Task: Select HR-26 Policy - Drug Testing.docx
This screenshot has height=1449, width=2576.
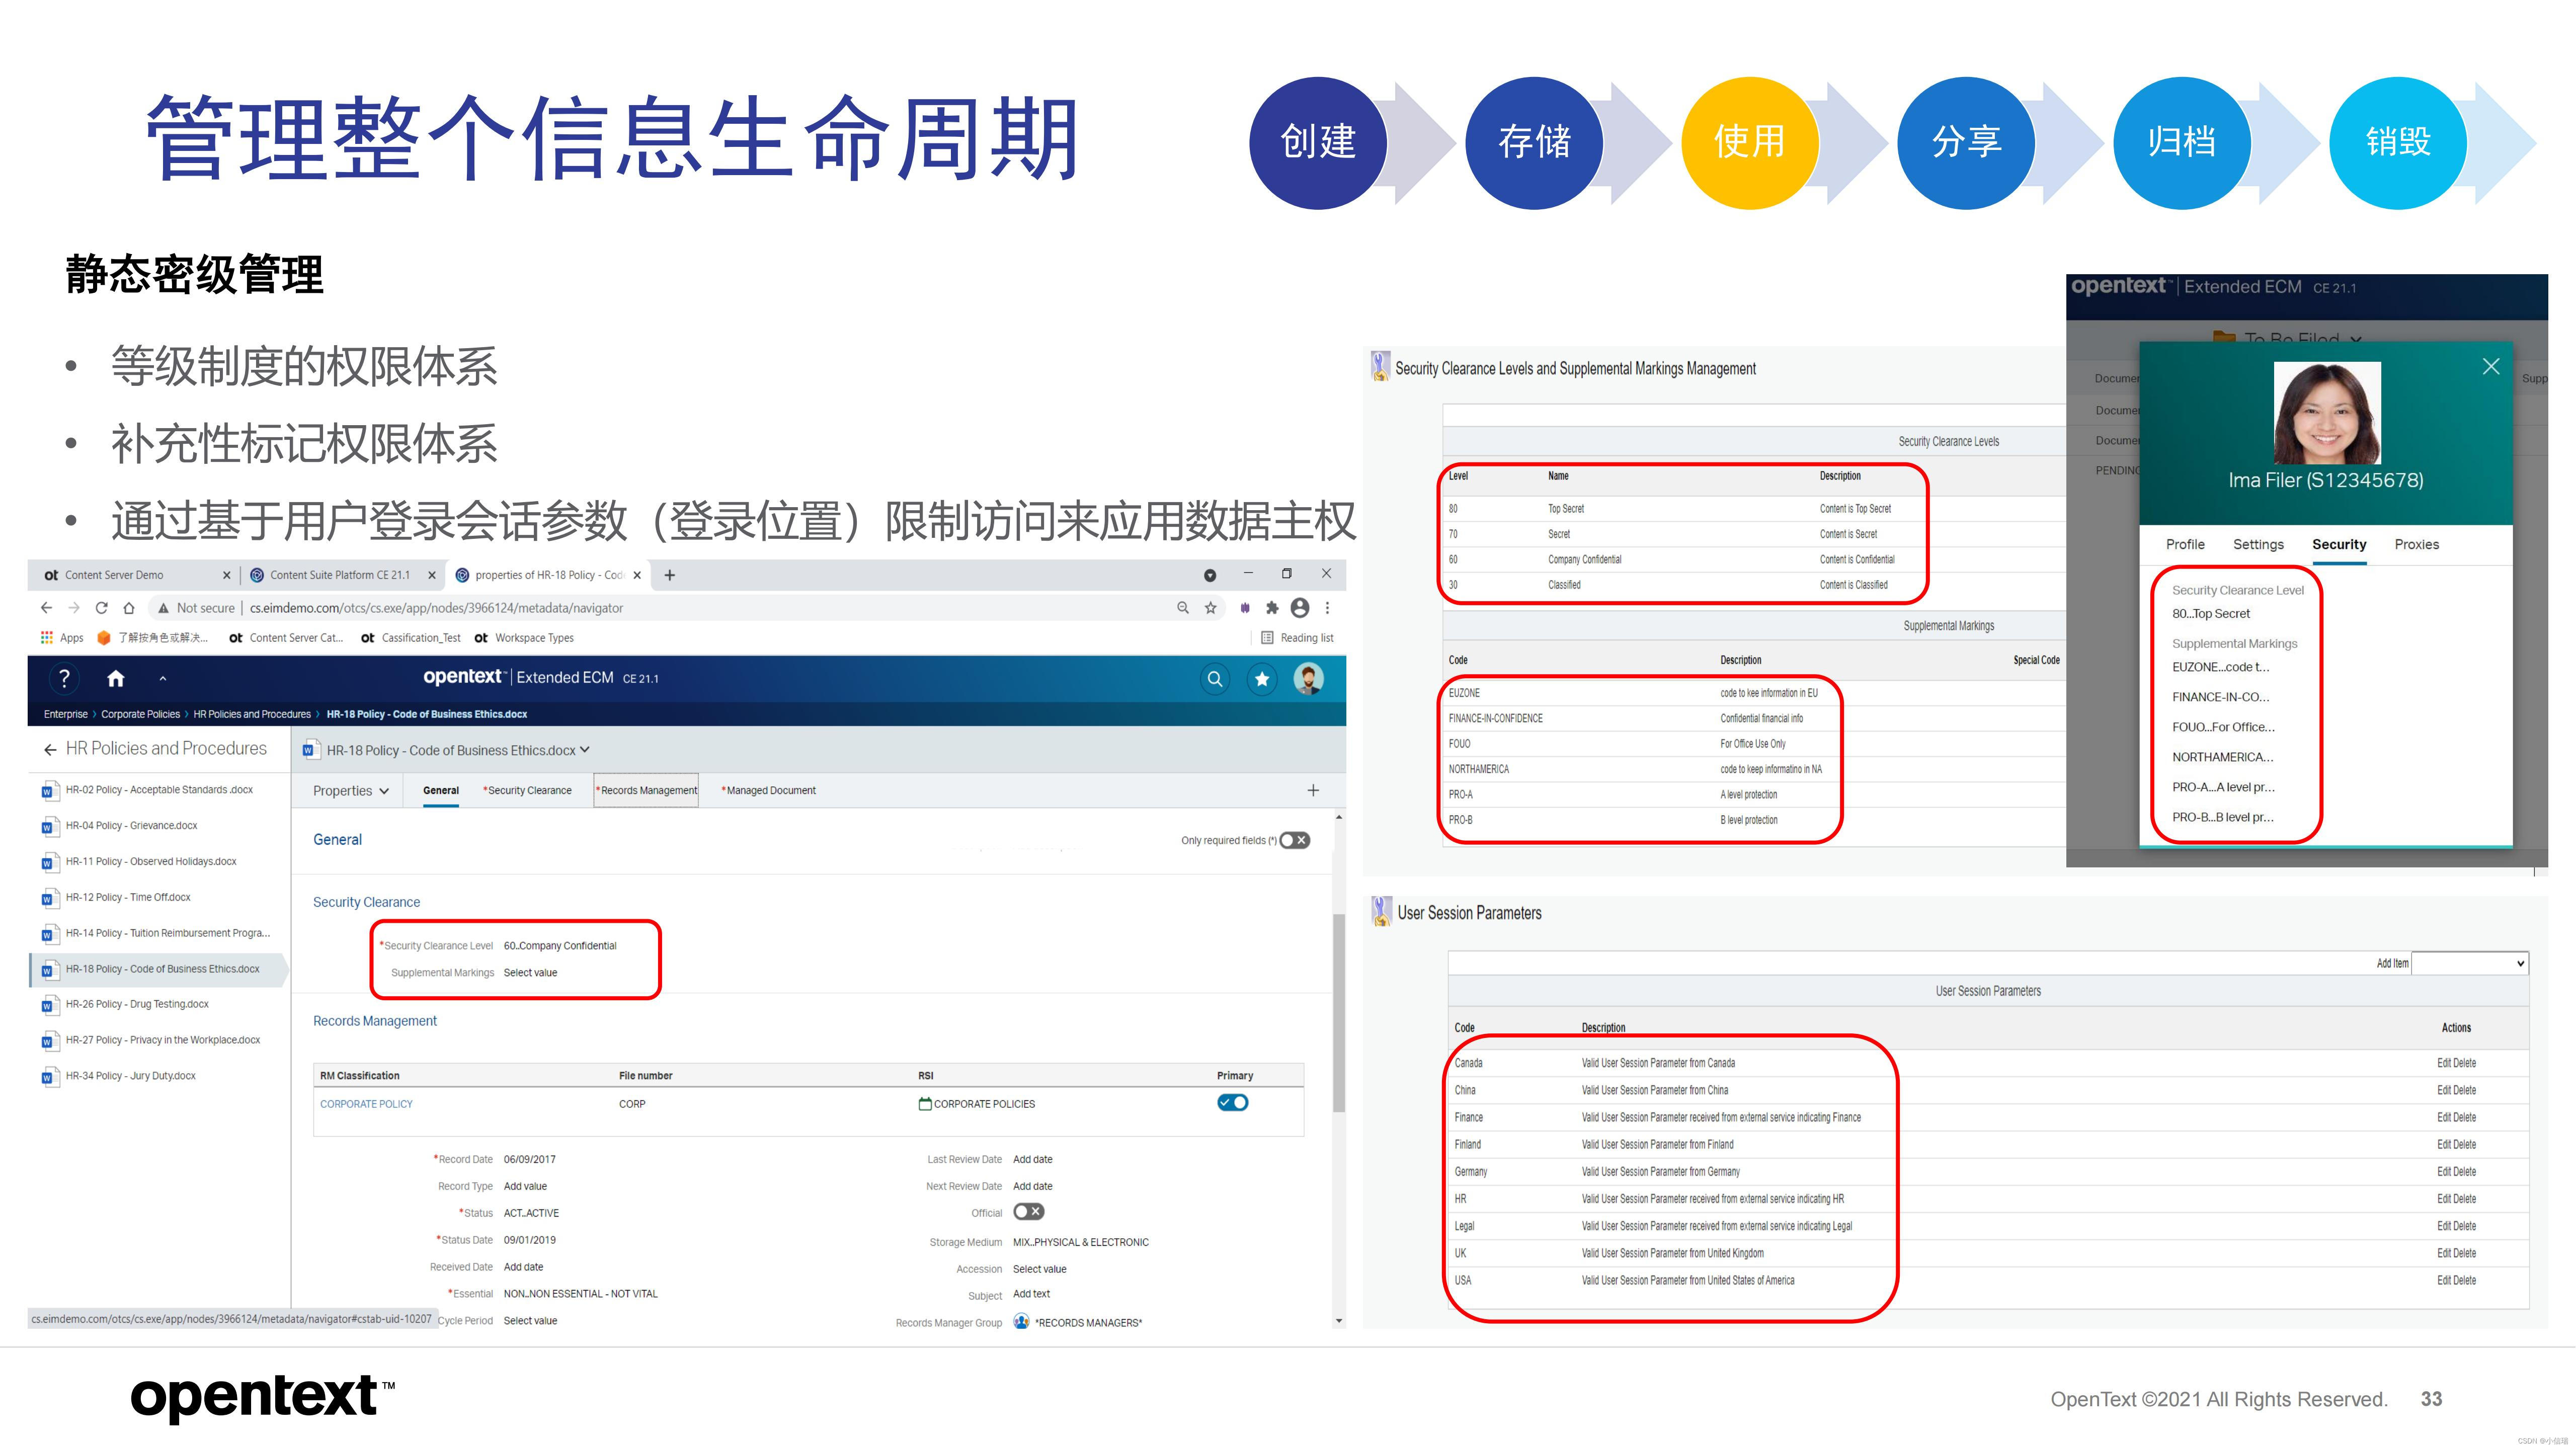Action: tap(137, 1004)
